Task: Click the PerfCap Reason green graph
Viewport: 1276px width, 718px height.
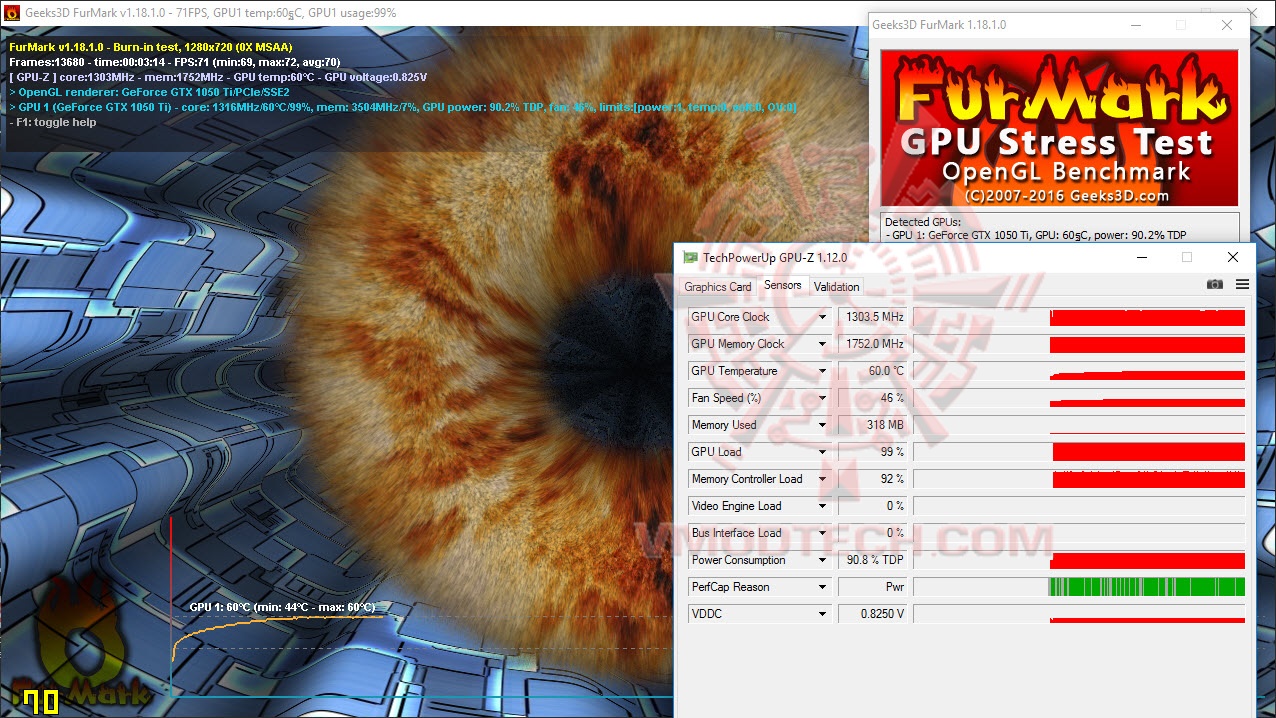Action: [x=1080, y=587]
